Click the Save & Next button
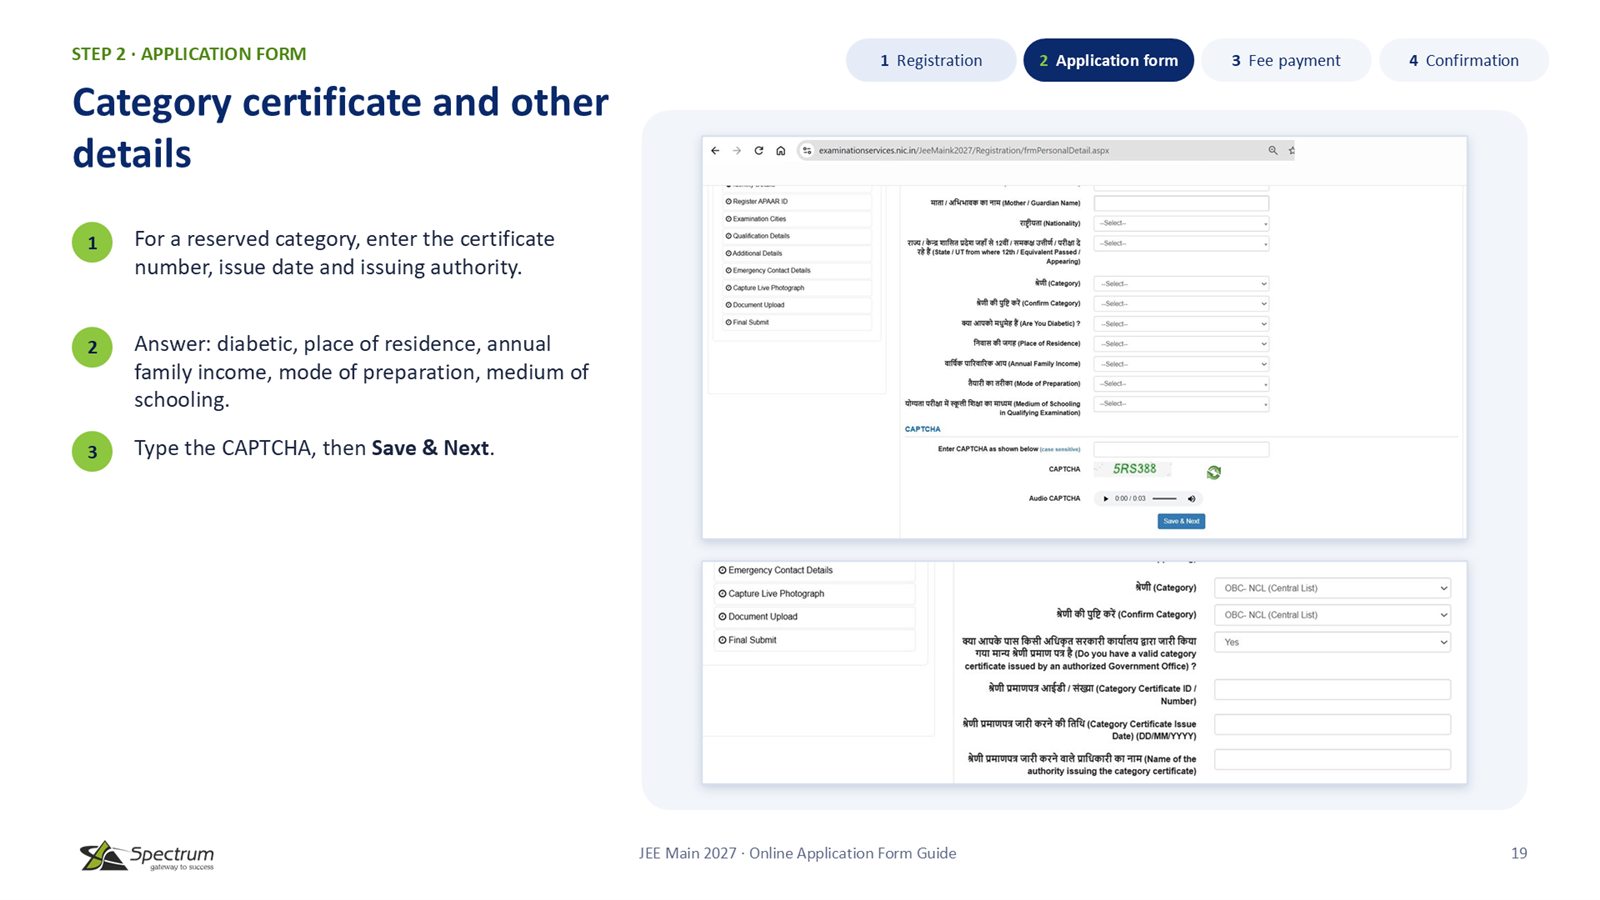 click(1181, 521)
